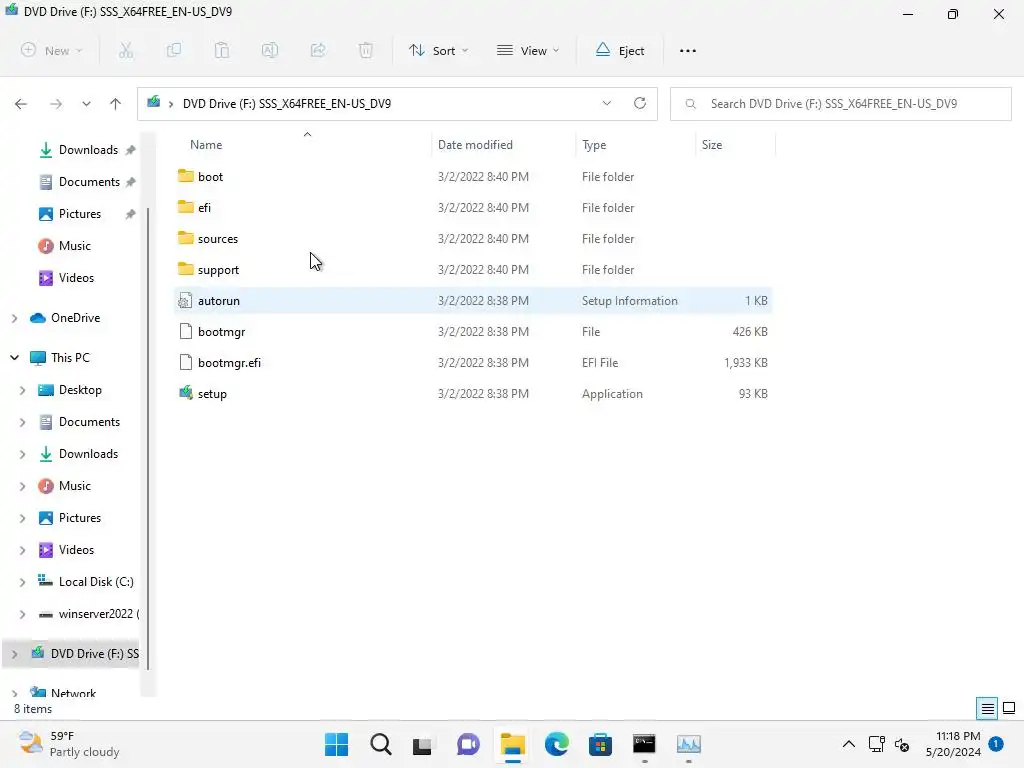This screenshot has width=1024, height=768.
Task: Open the Sort dropdown menu
Action: (x=438, y=50)
